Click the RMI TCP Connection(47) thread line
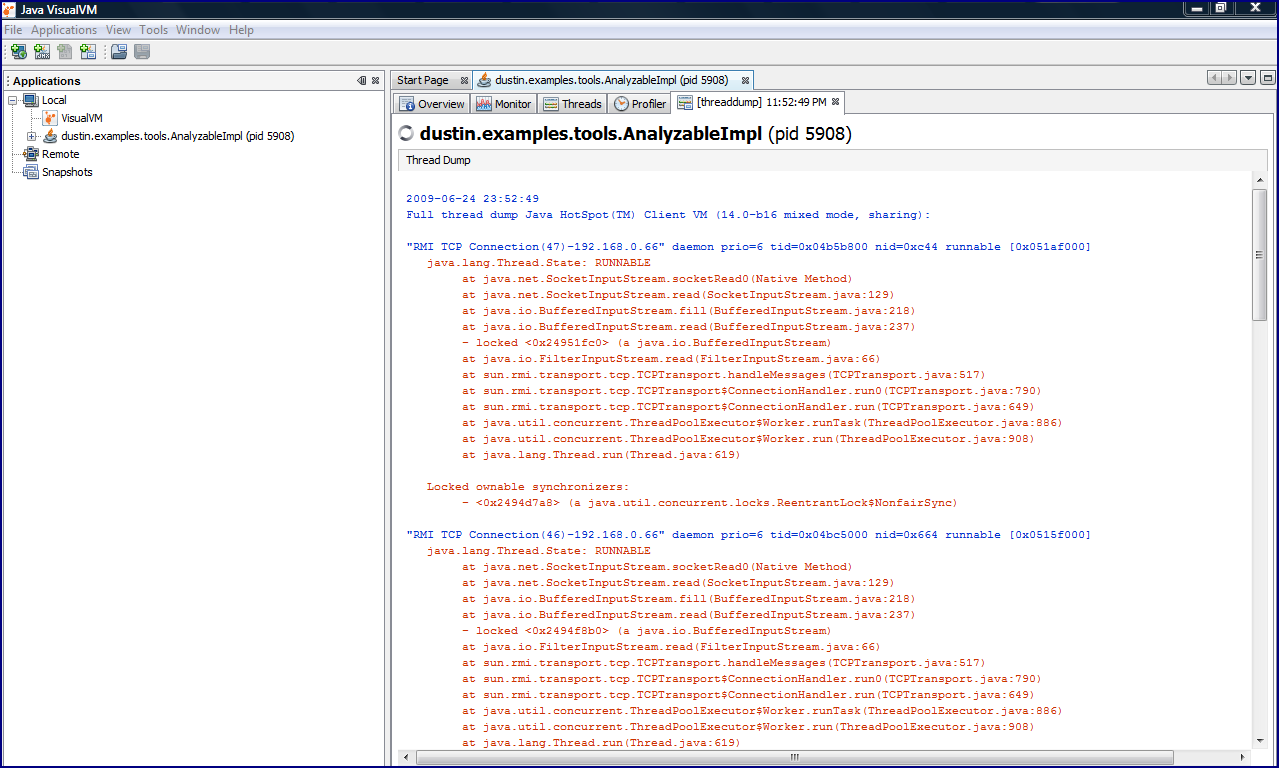This screenshot has width=1279, height=768. tap(748, 247)
